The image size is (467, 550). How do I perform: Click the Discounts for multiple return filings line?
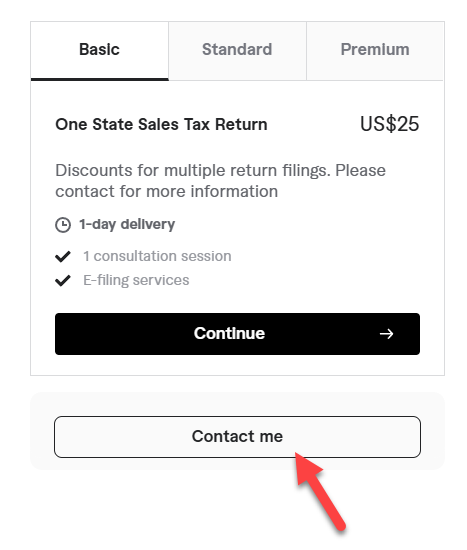click(221, 171)
